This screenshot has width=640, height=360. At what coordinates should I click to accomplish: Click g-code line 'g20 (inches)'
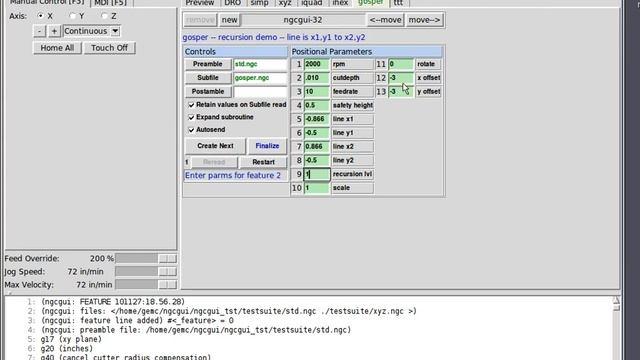67,349
